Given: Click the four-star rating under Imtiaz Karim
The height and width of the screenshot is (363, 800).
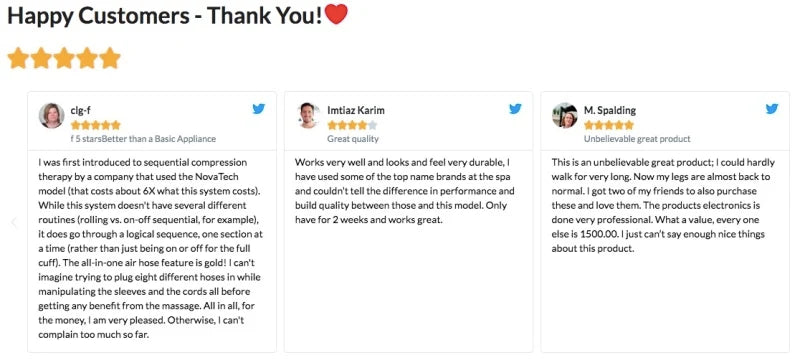Looking at the screenshot, I should pyautogui.click(x=352, y=125).
